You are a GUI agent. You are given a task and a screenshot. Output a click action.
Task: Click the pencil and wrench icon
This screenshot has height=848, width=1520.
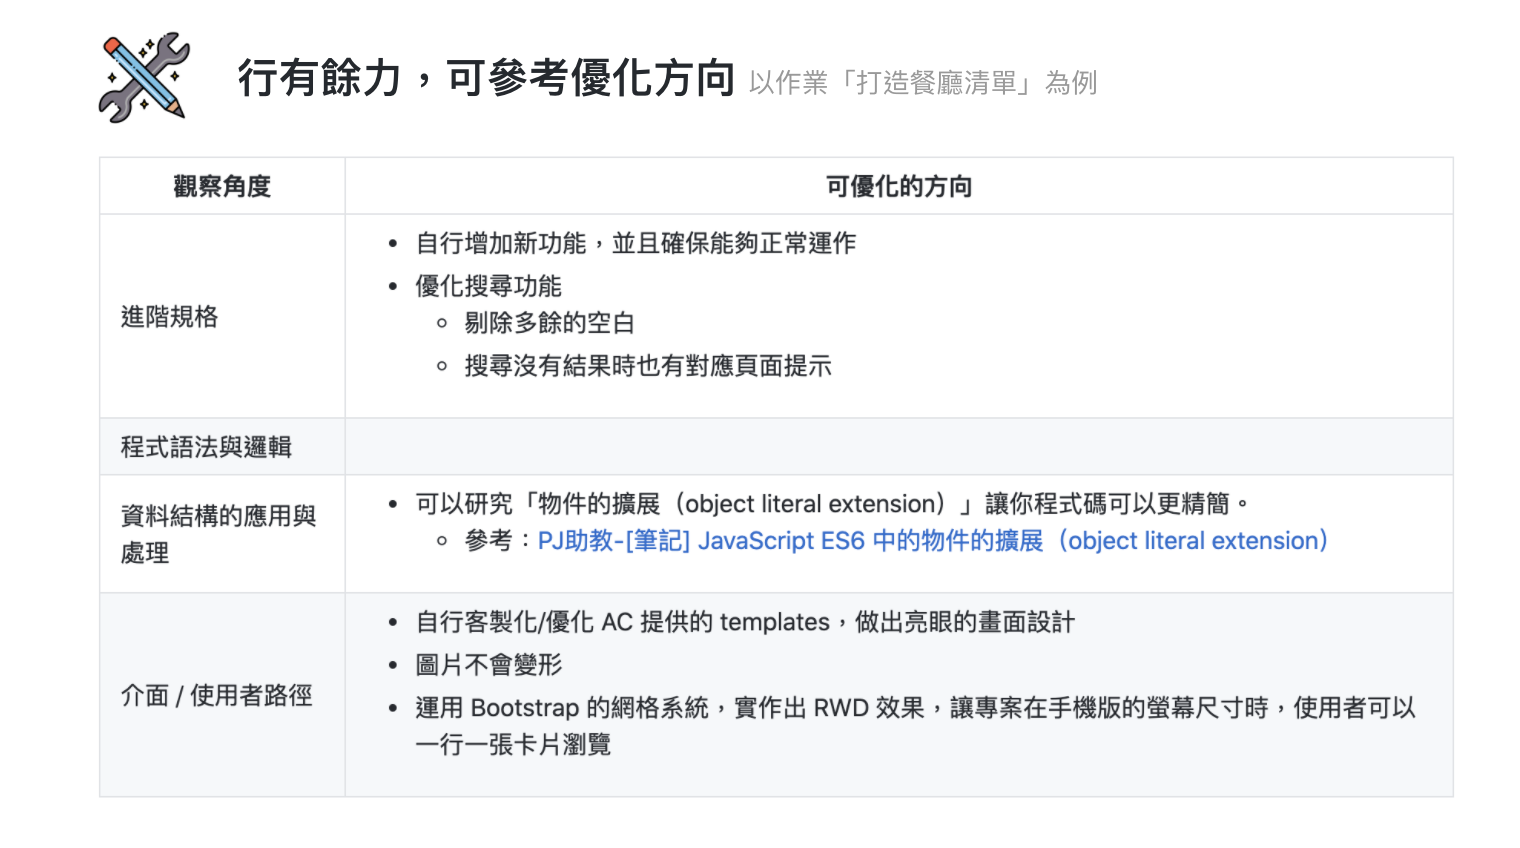(144, 78)
